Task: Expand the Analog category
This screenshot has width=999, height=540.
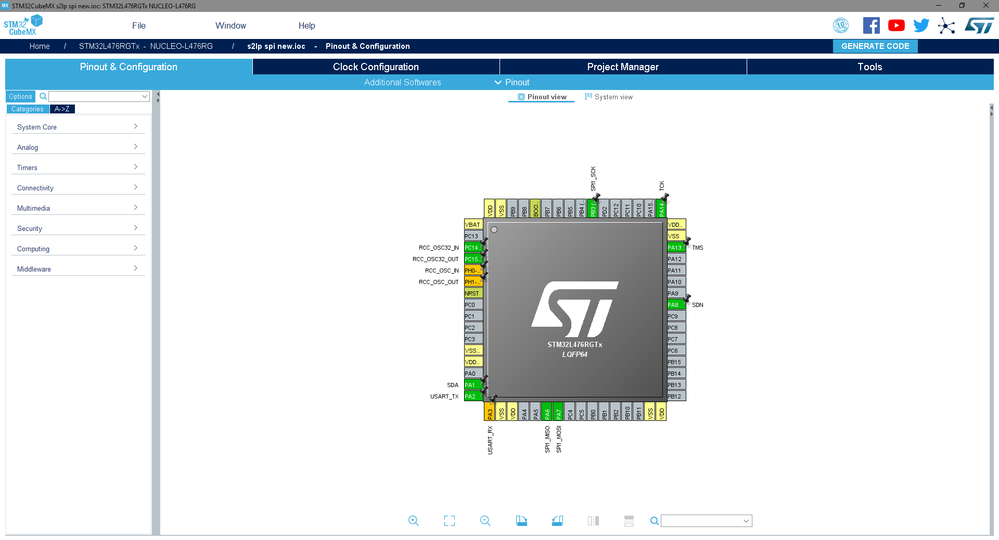Action: point(78,147)
